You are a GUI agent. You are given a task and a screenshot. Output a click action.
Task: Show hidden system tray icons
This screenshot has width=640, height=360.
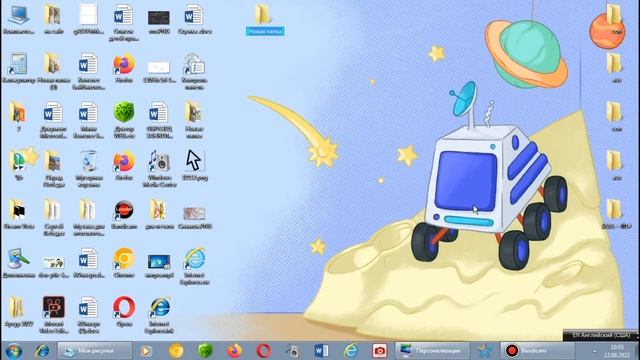point(595,352)
